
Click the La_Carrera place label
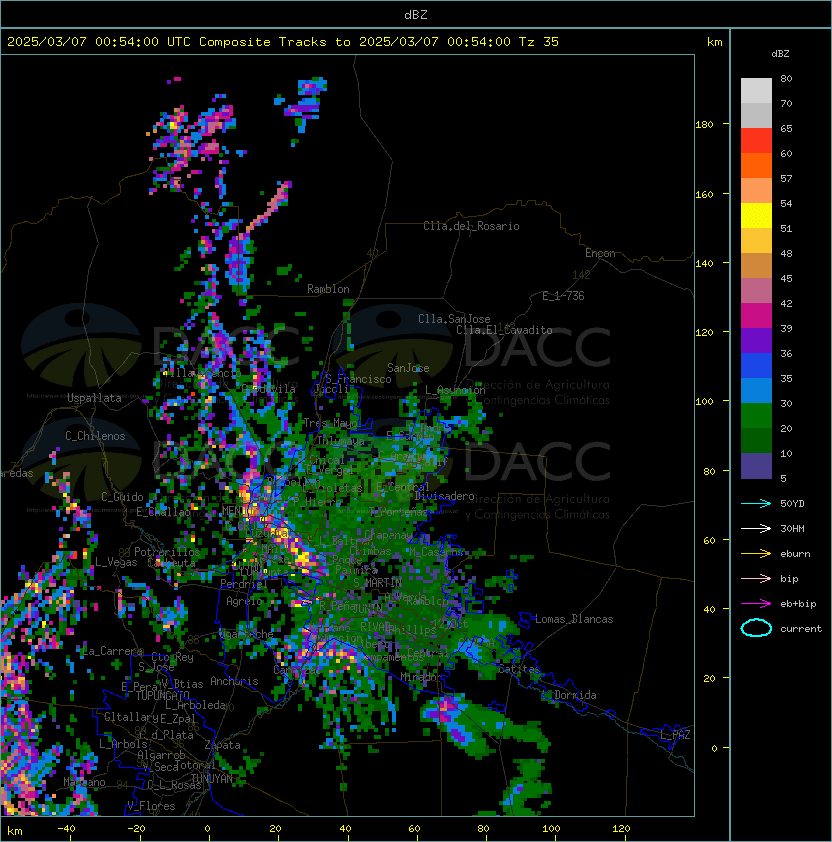[x=112, y=651]
